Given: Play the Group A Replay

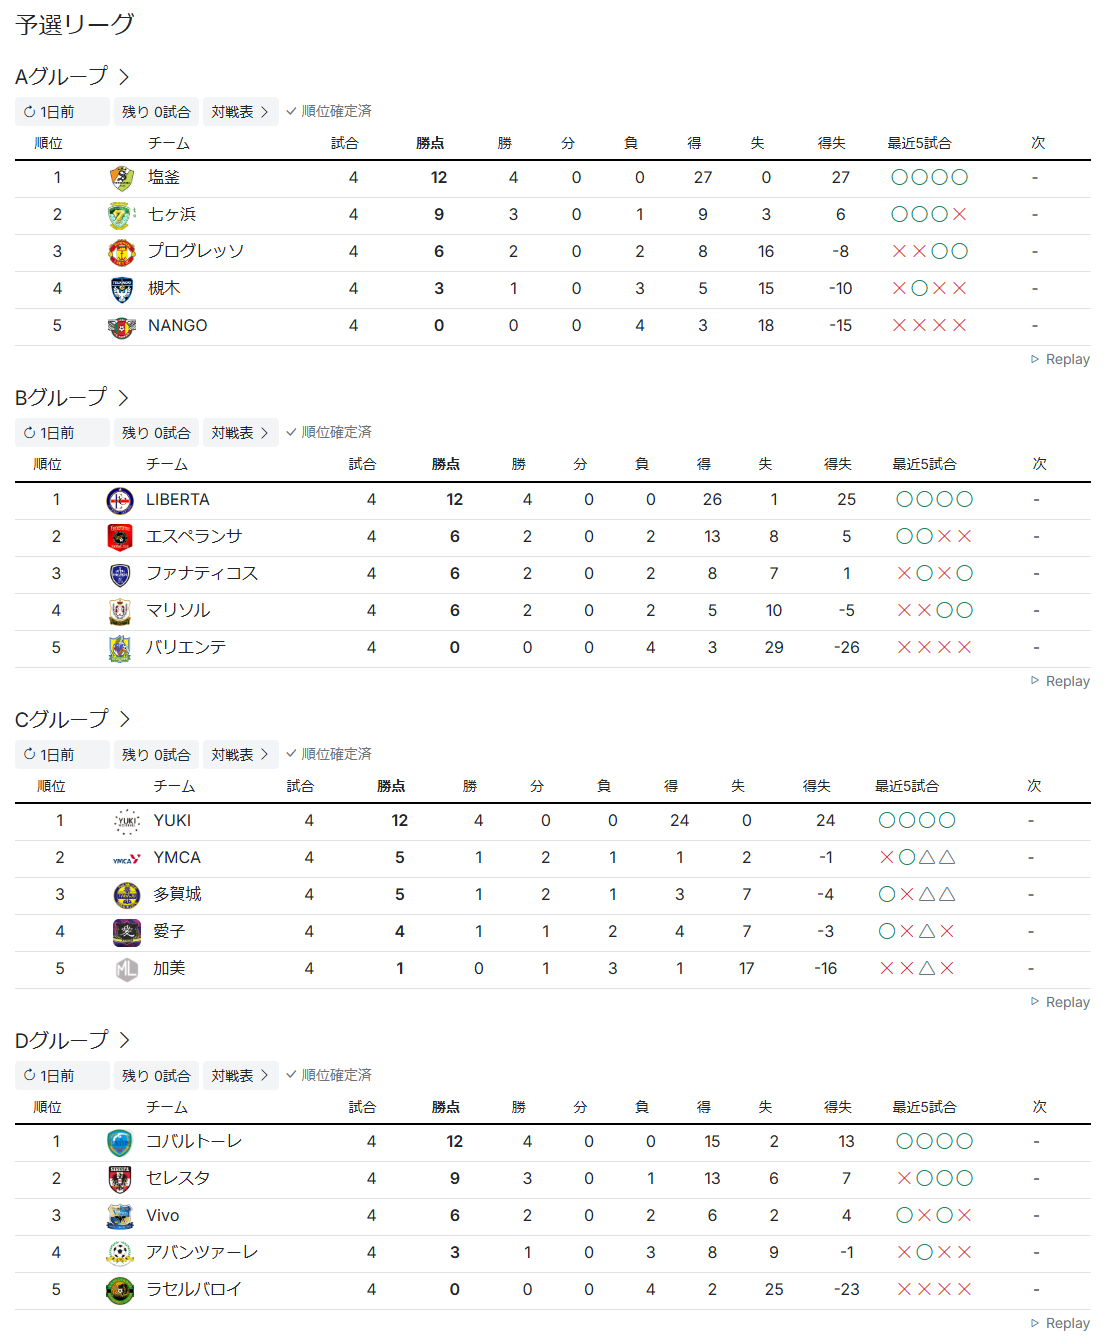Looking at the screenshot, I should point(1060,360).
